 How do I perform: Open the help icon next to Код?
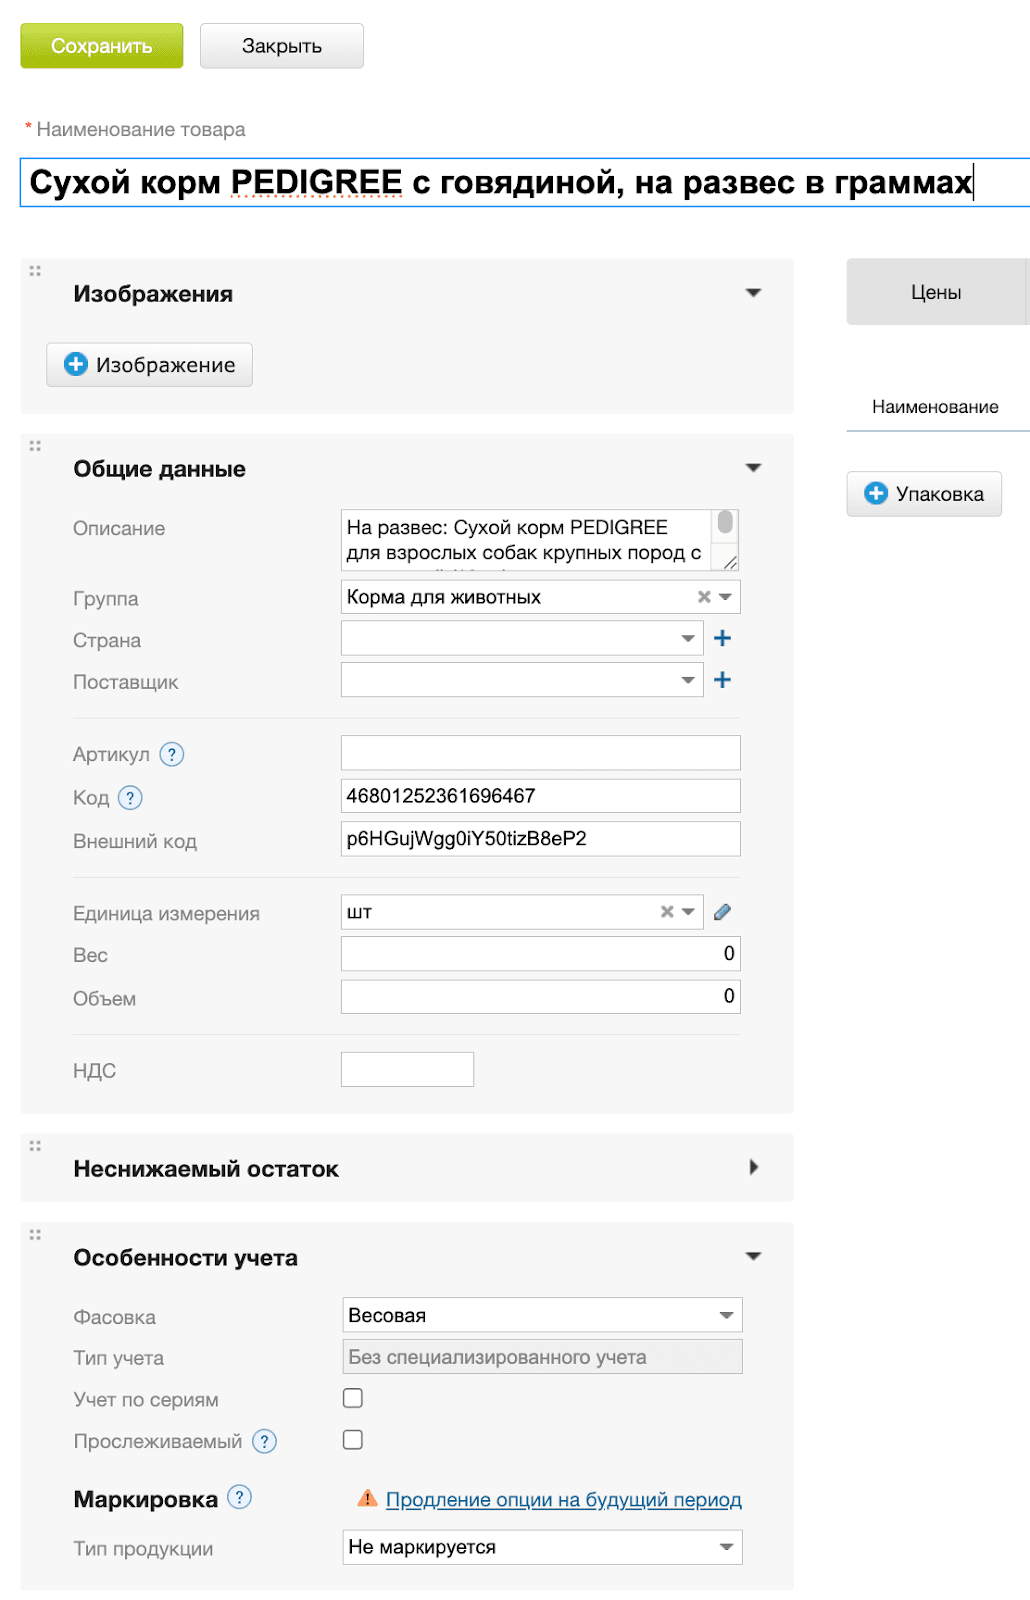click(131, 797)
